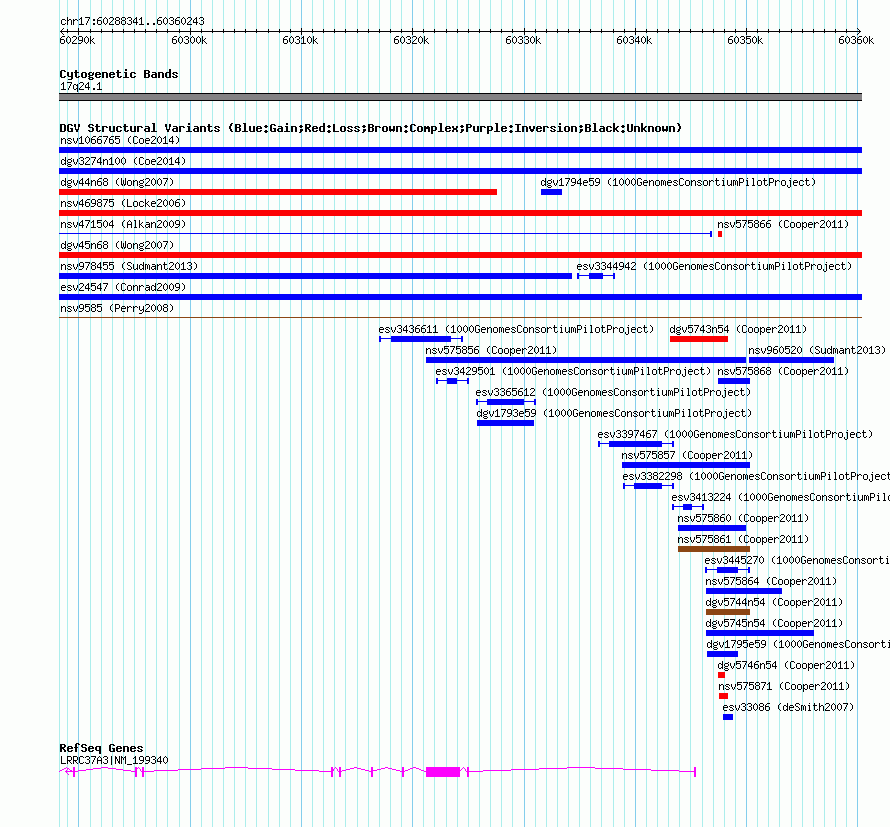The width and height of the screenshot is (890, 827).
Task: Select nsv978455 (Sudmant2013) label
Action: click(129, 266)
